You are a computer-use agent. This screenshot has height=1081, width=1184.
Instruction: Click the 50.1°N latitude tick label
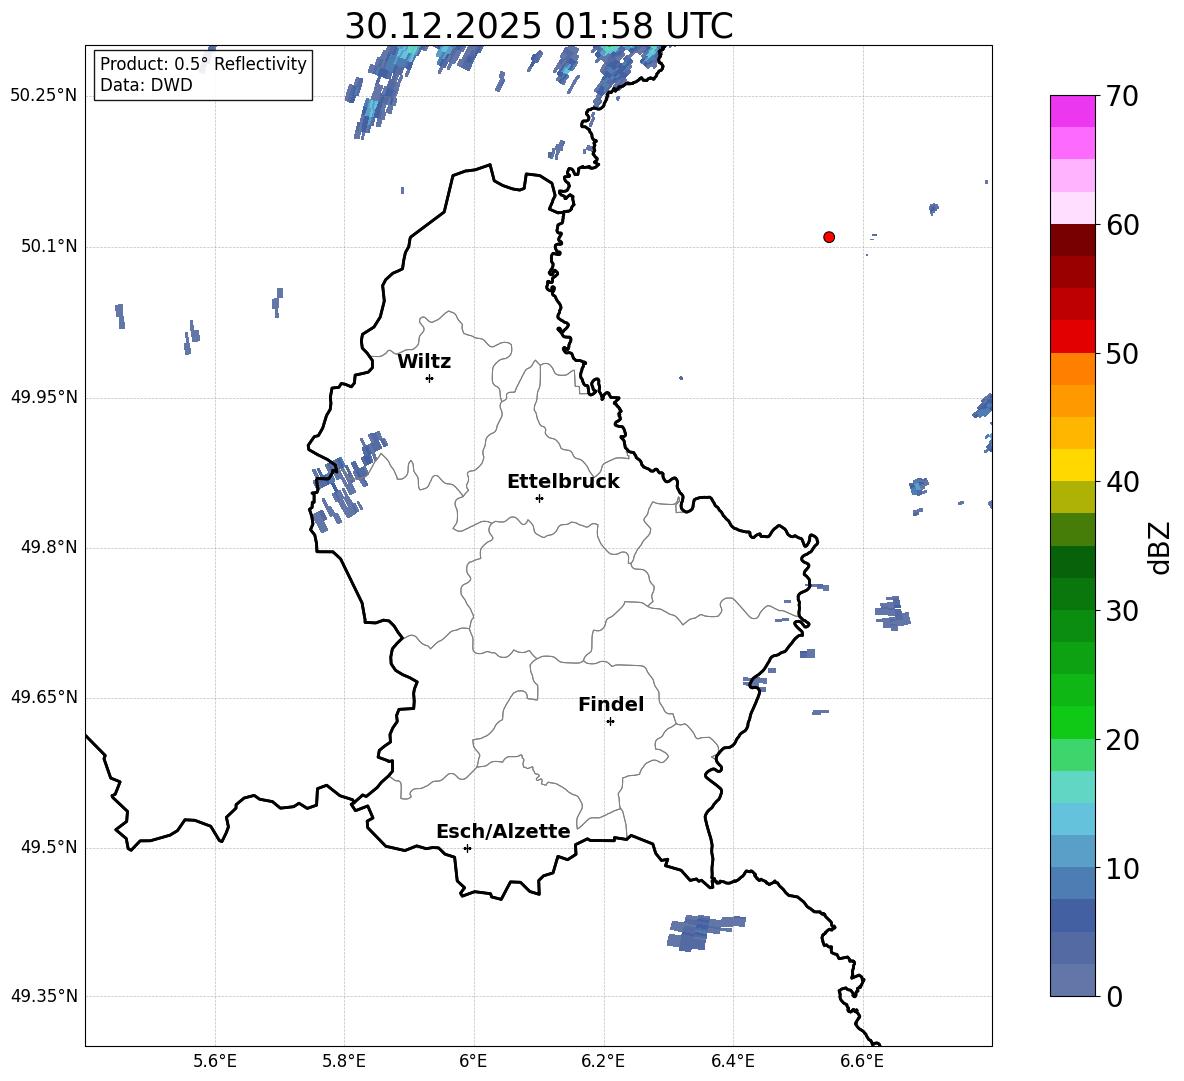(x=48, y=247)
